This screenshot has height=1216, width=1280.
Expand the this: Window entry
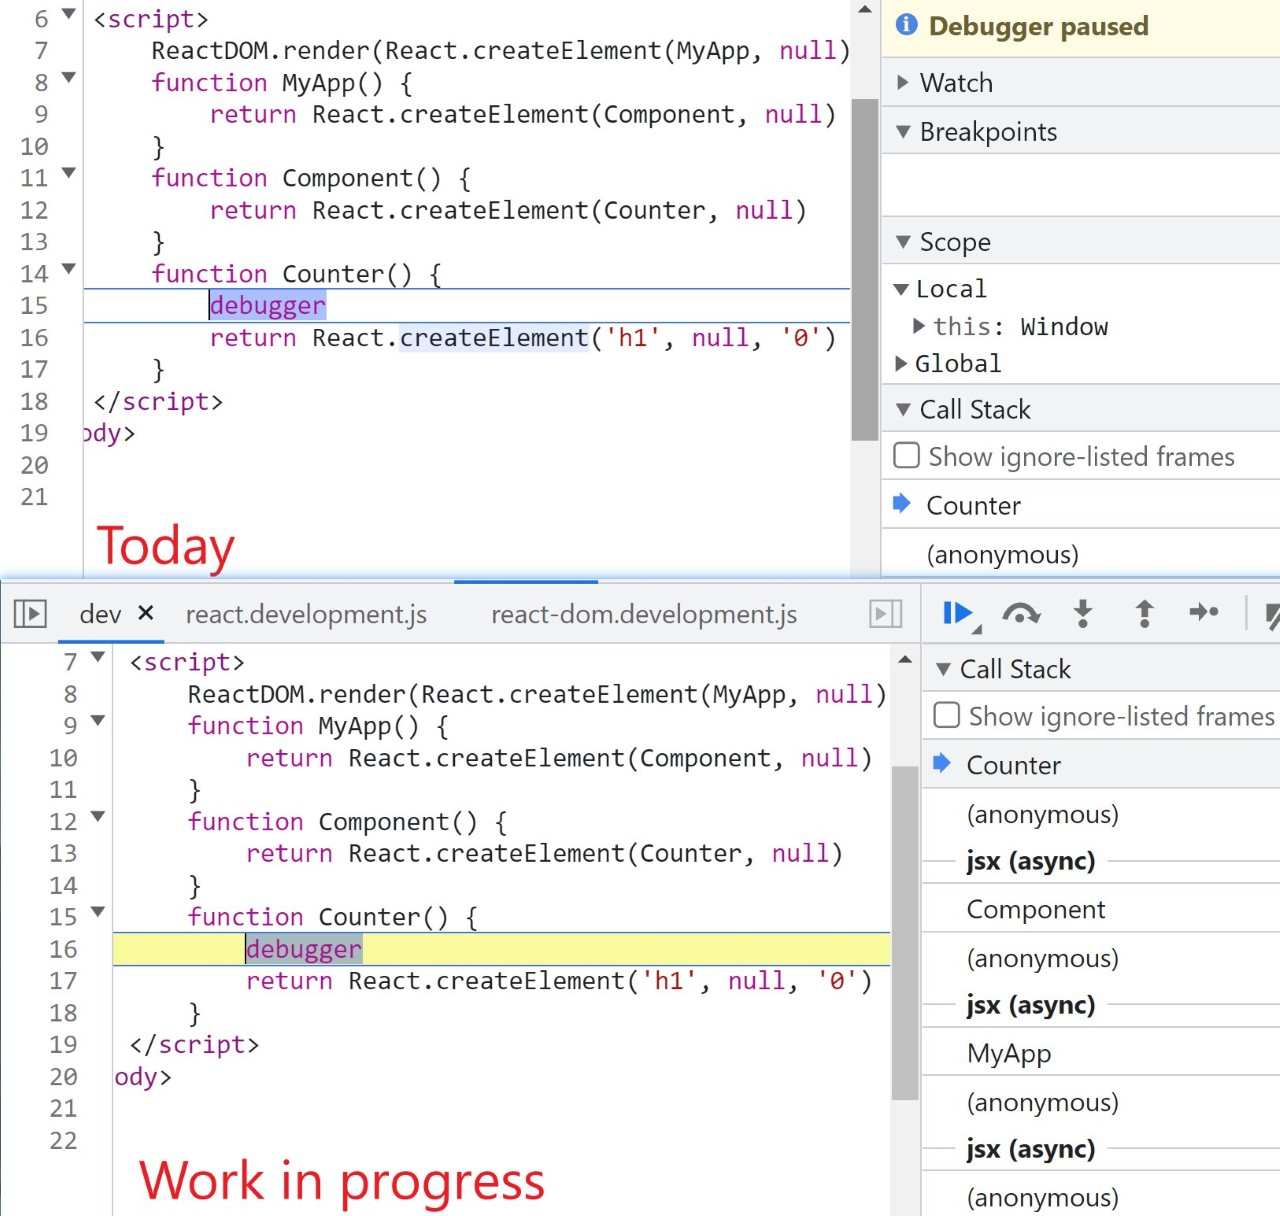tap(919, 326)
